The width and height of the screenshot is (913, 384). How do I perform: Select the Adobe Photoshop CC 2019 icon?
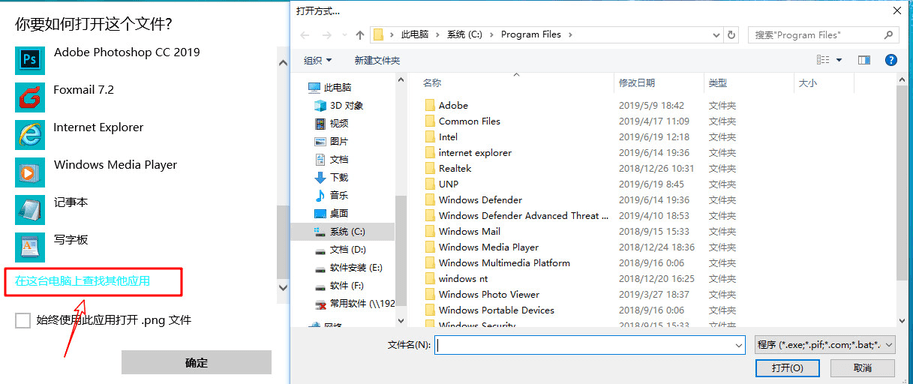pos(30,59)
